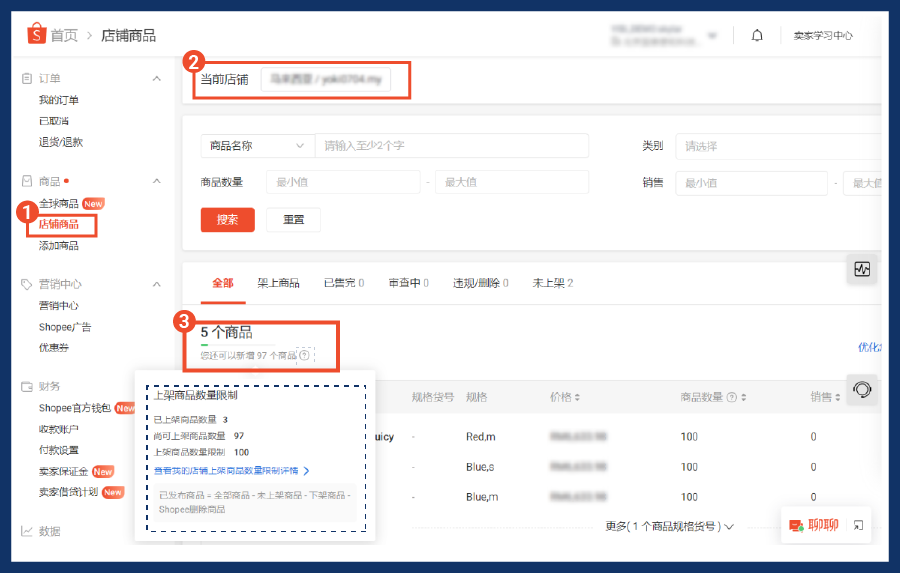Image resolution: width=900 pixels, height=573 pixels.
Task: Open the 类别 请选择 dropdown
Action: 778,146
